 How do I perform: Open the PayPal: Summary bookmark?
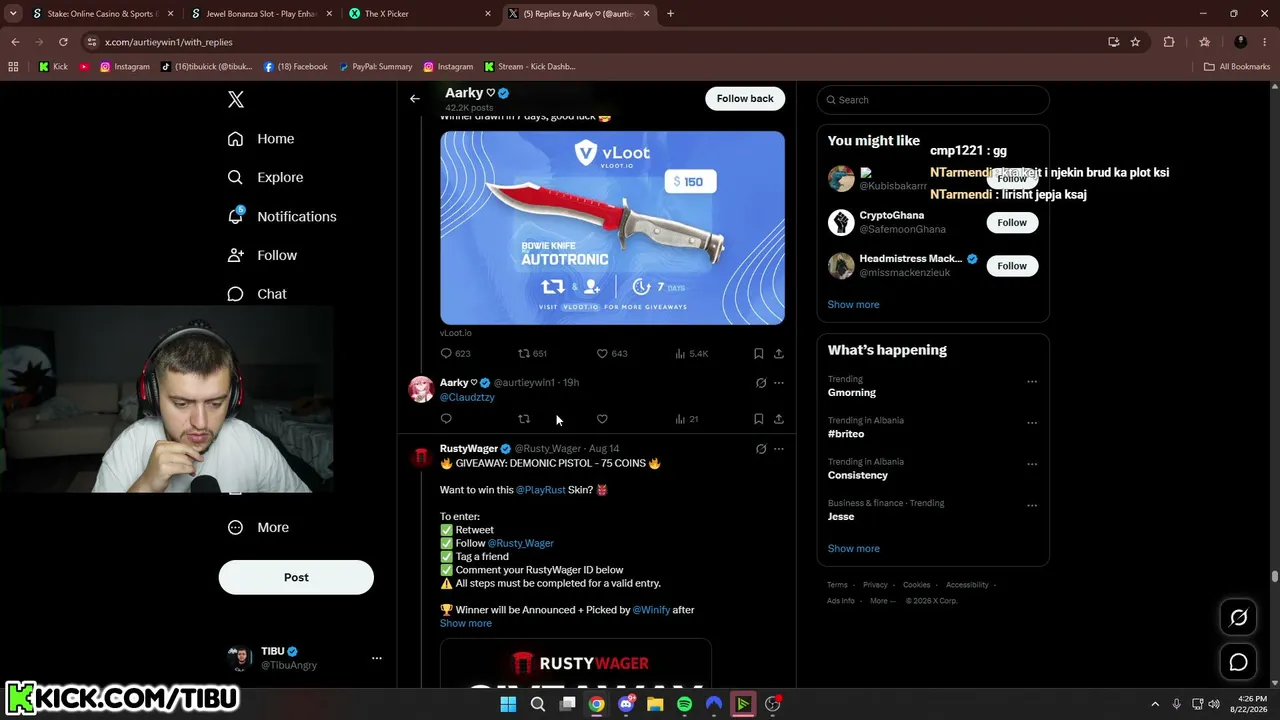point(375,67)
